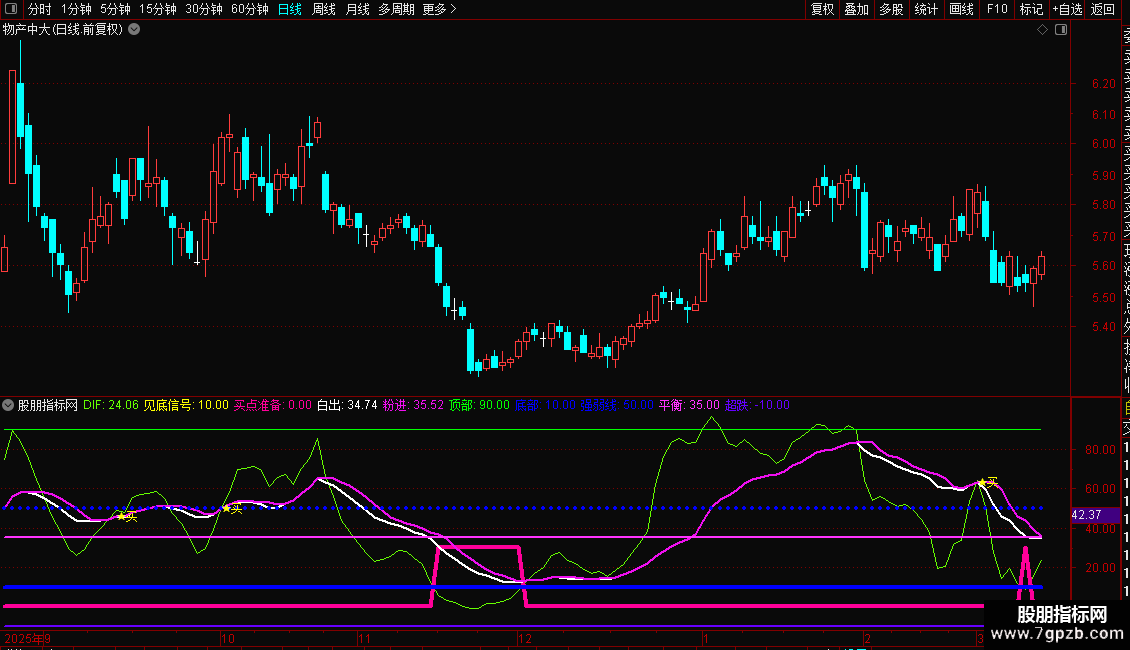Click the latest star buy signal in March
The image size is (1130, 650).
(983, 483)
